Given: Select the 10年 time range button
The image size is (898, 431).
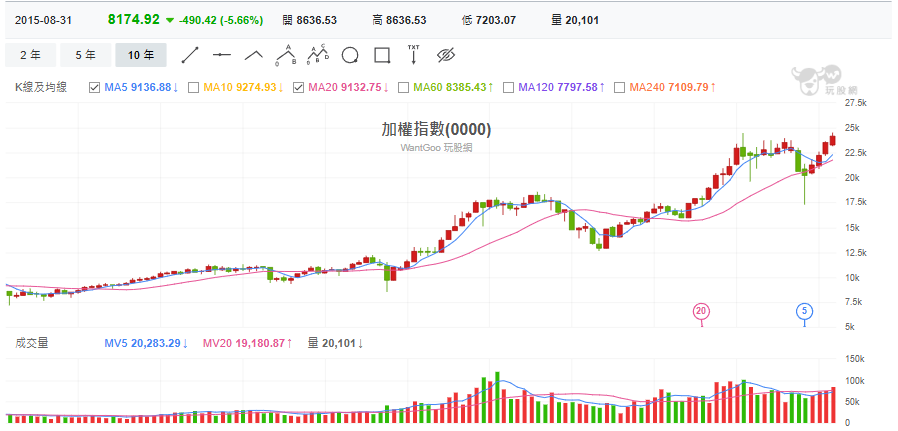Looking at the screenshot, I should [141, 54].
